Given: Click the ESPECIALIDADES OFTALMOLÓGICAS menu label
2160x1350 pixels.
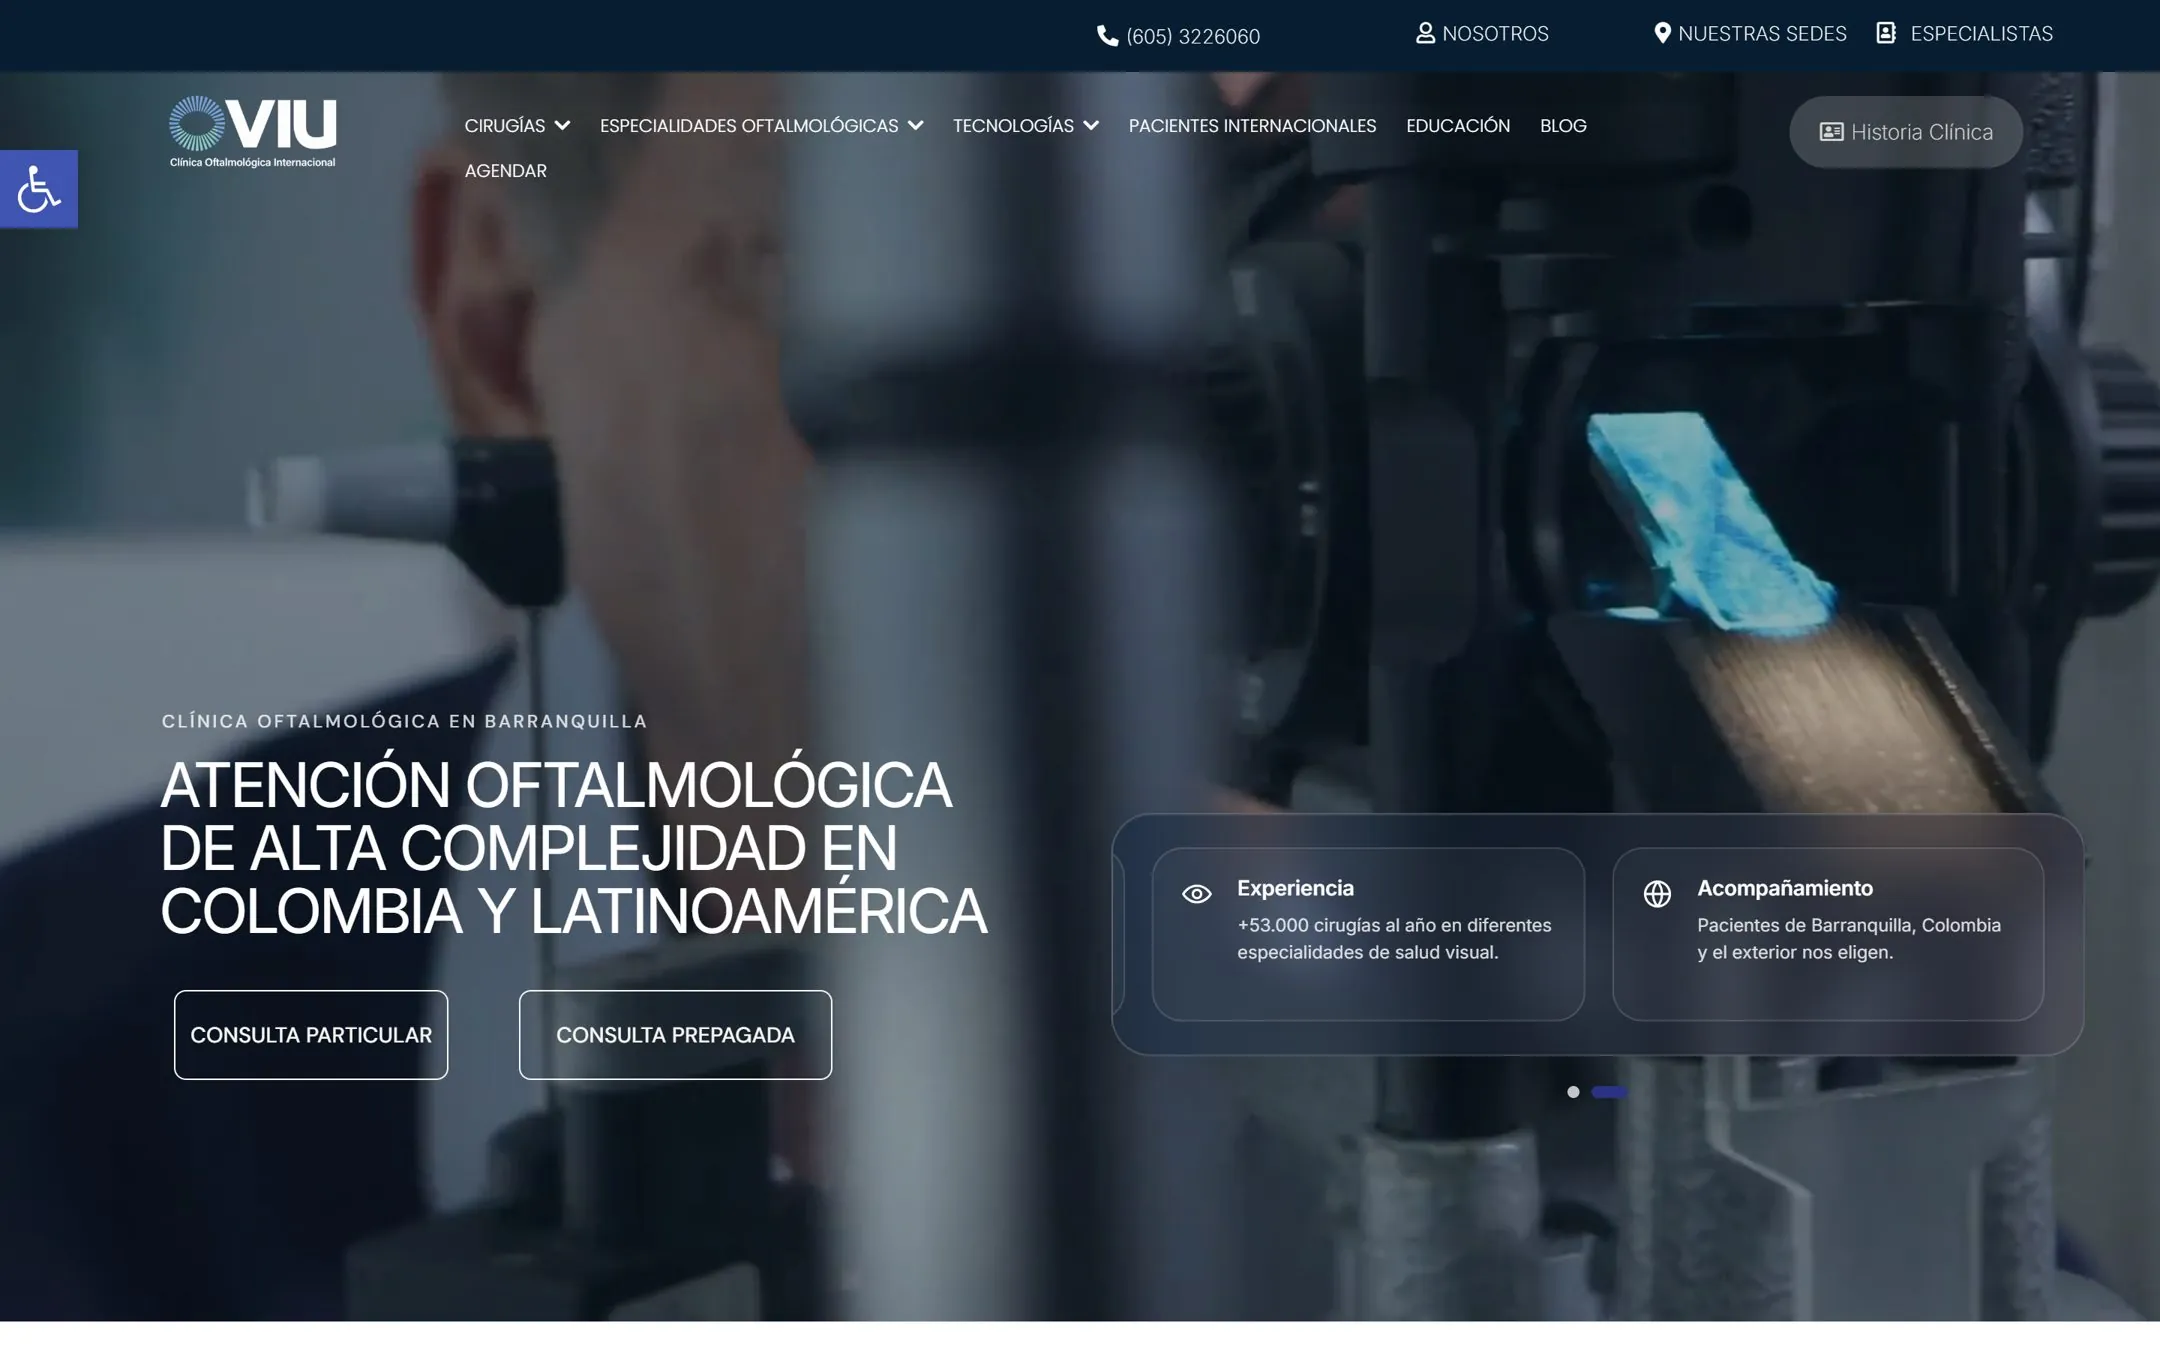Looking at the screenshot, I should [x=749, y=126].
